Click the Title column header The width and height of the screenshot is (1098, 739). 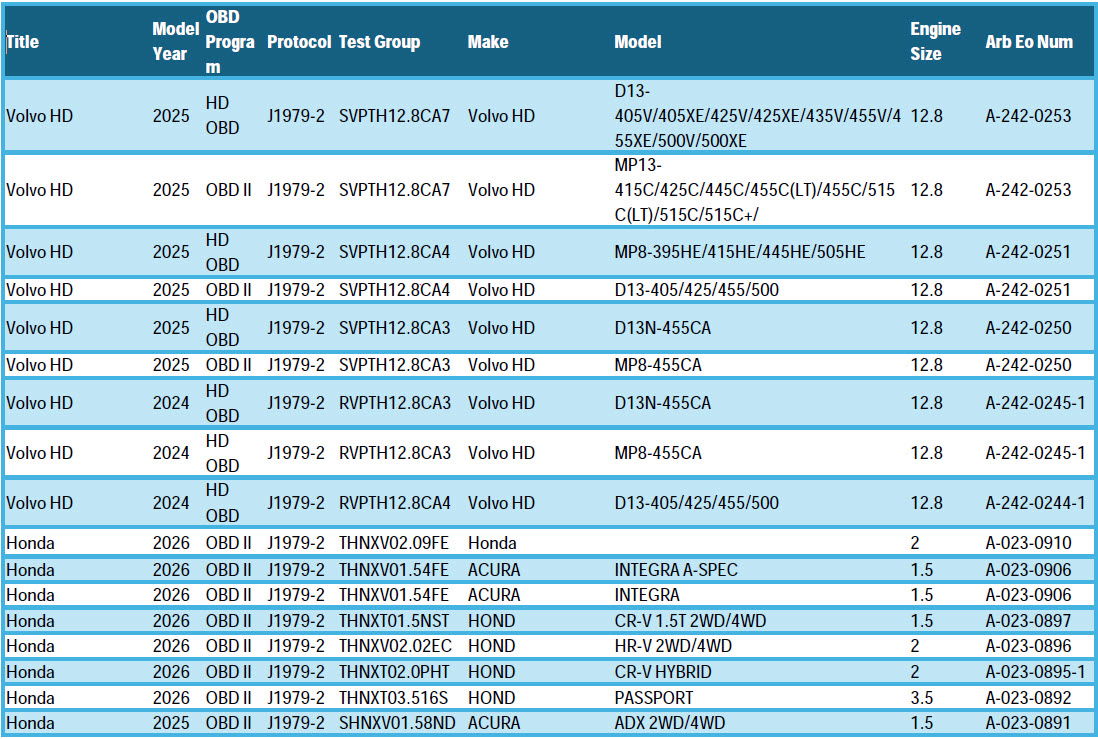(23, 42)
